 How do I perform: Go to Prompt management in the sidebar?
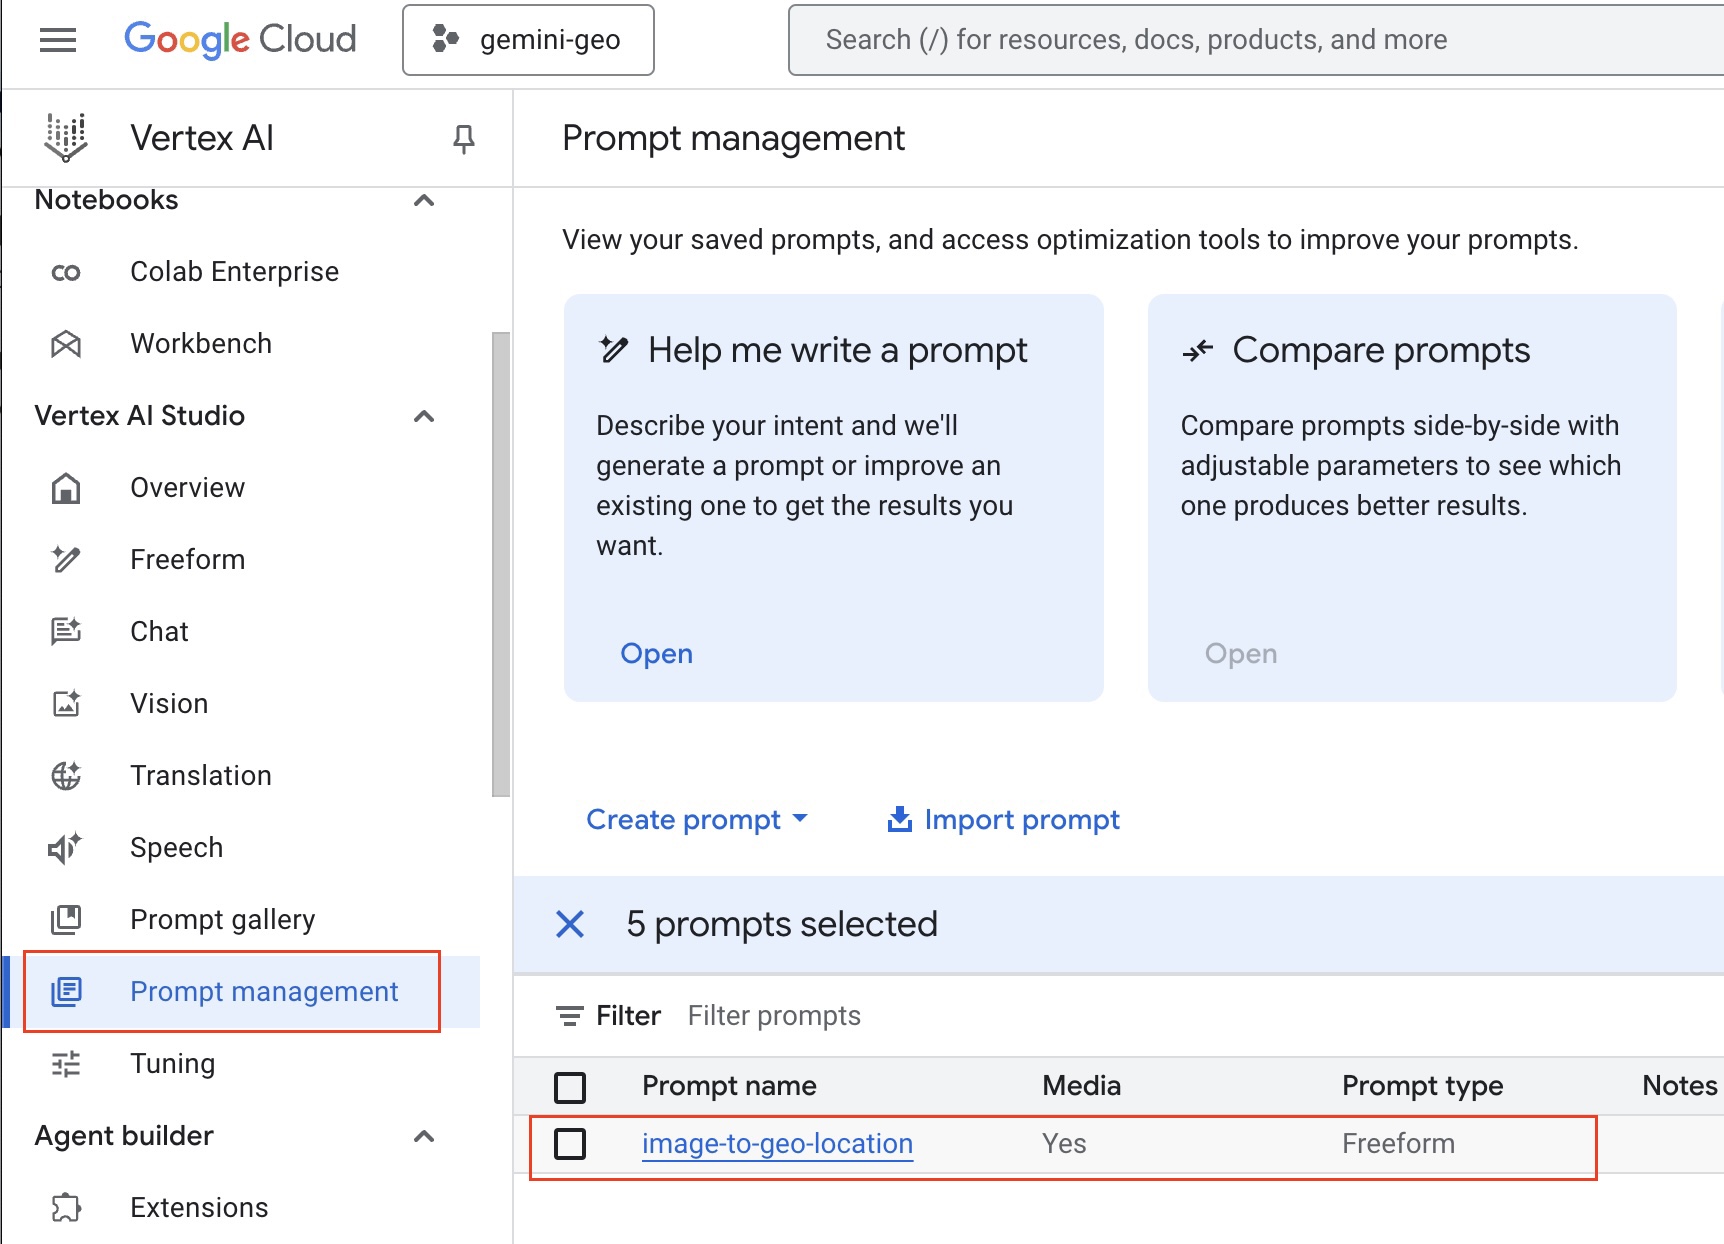coord(263,991)
